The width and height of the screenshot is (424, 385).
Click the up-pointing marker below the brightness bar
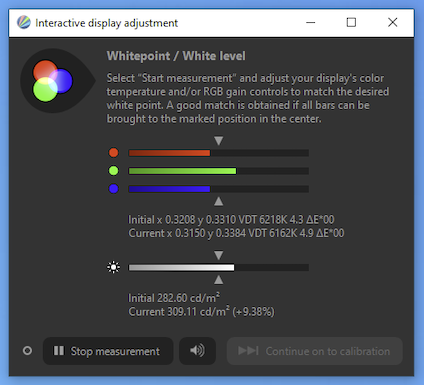point(219,280)
